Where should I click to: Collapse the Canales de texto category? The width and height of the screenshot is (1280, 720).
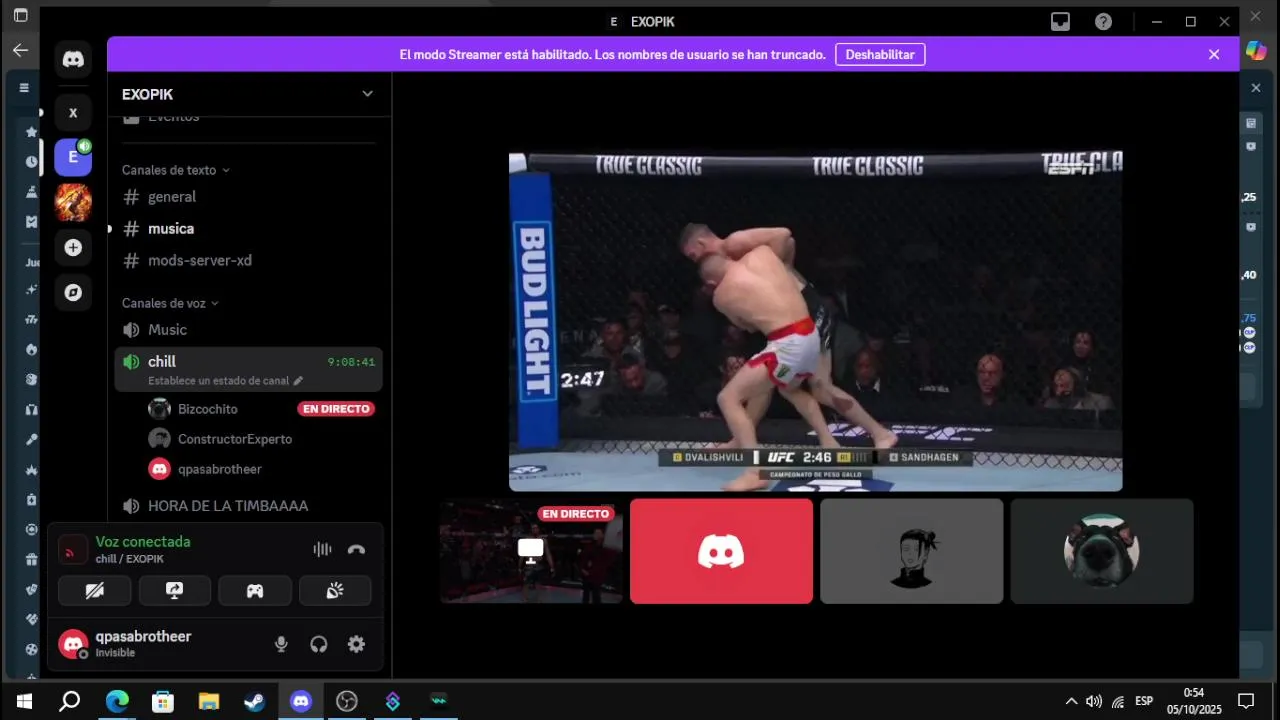(176, 170)
